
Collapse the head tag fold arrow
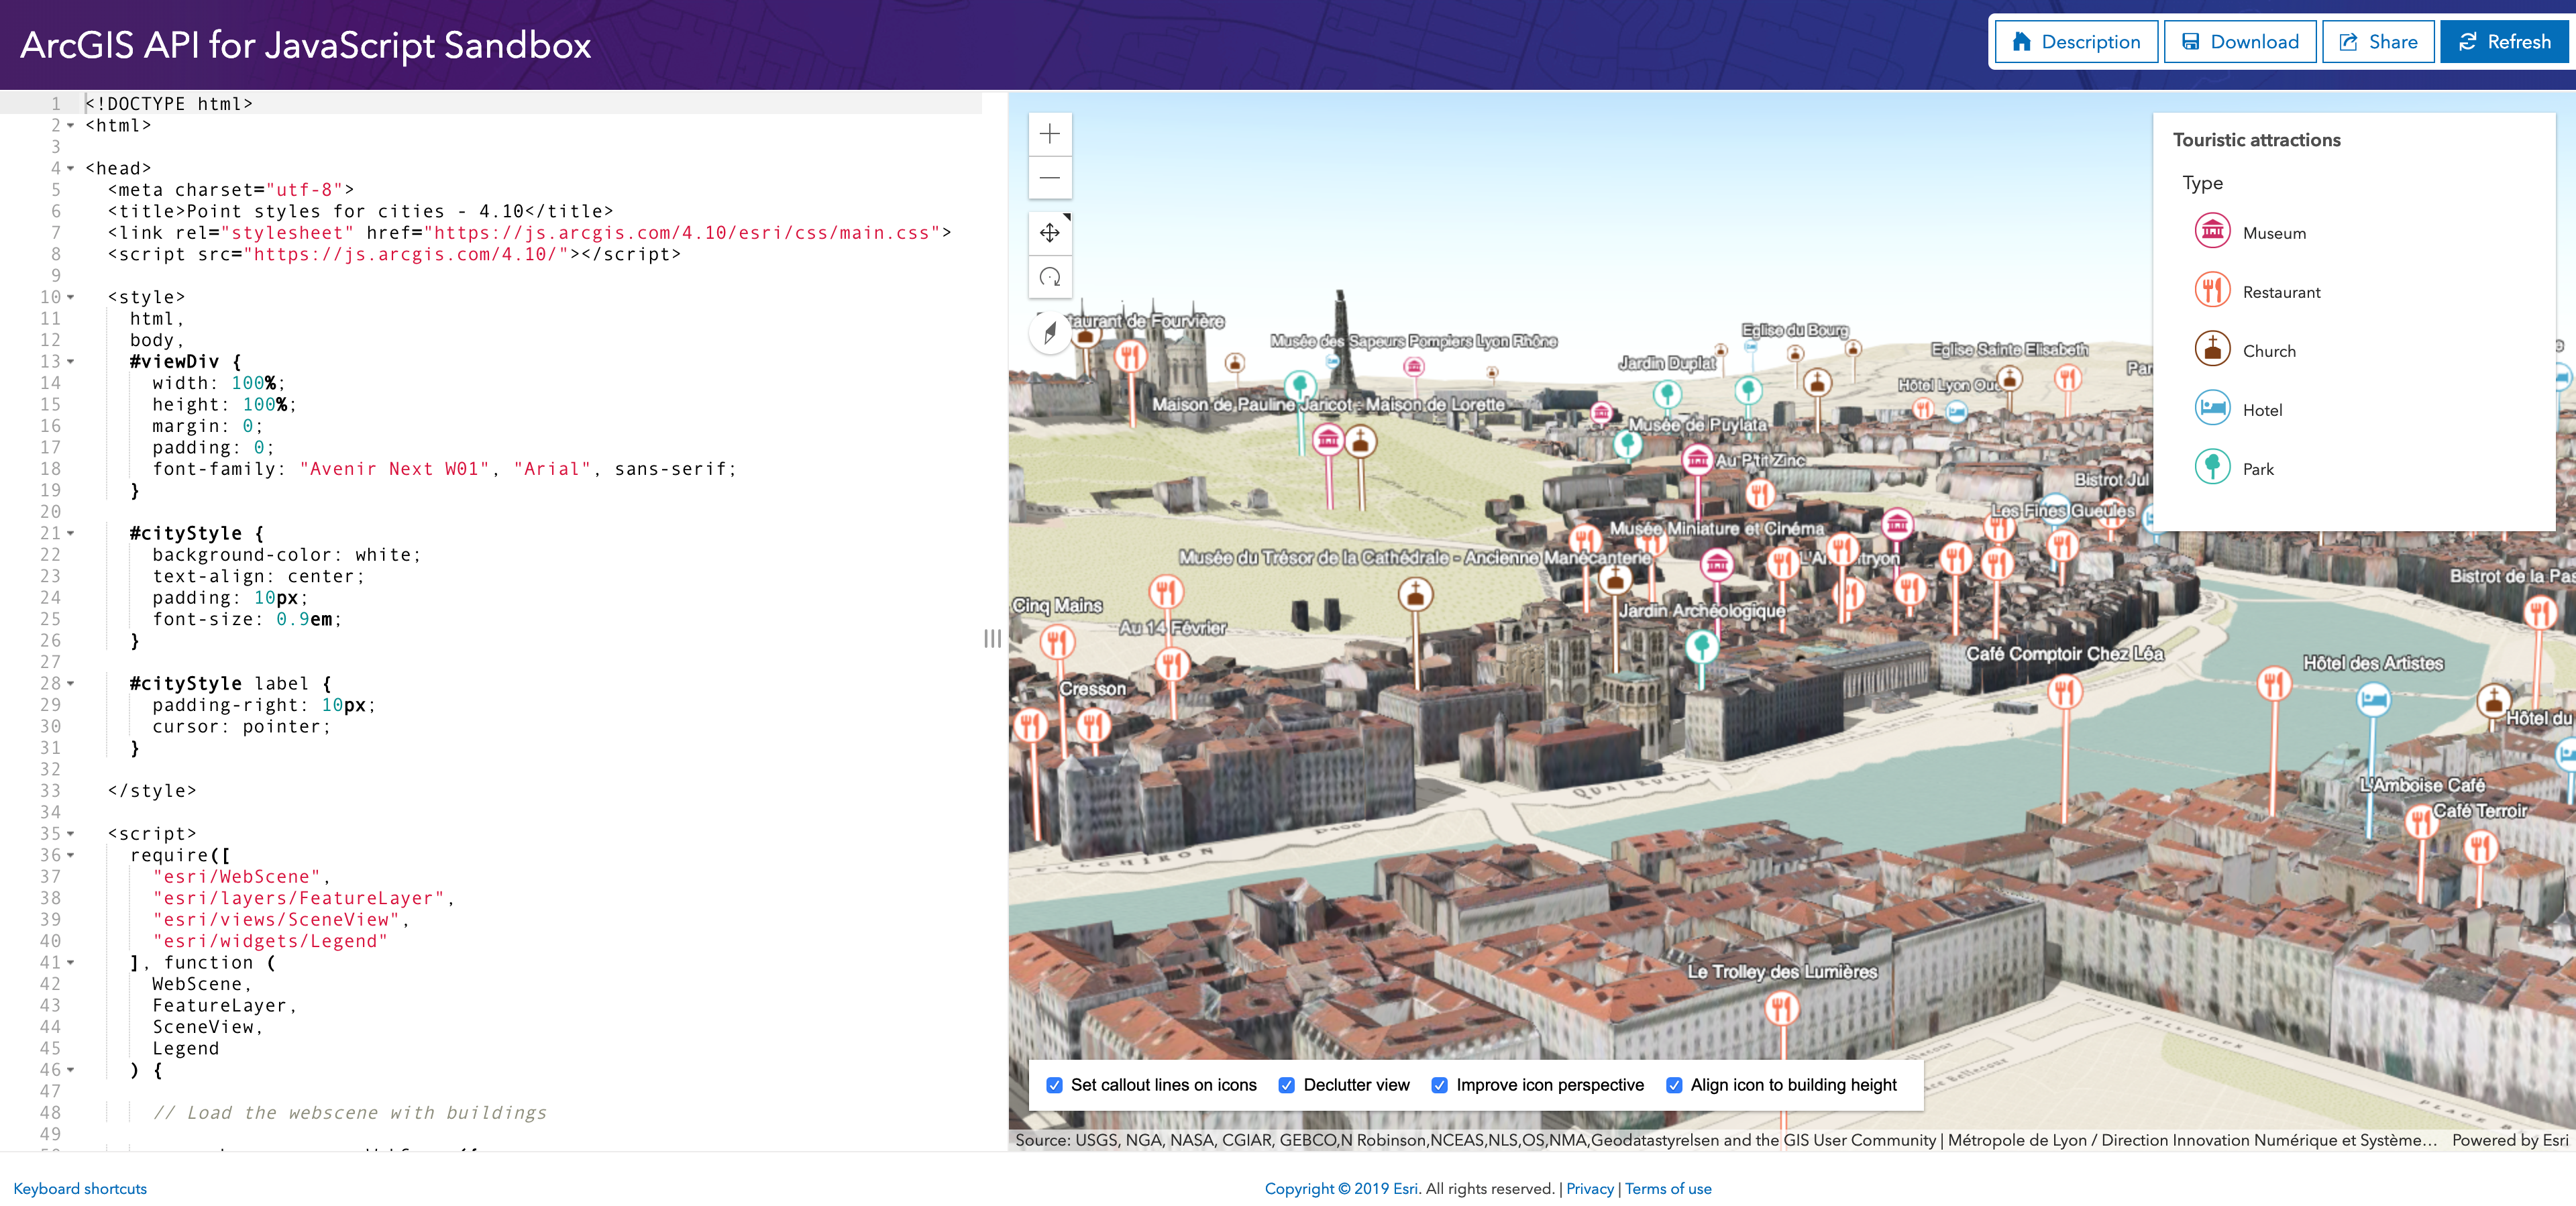pyautogui.click(x=71, y=169)
